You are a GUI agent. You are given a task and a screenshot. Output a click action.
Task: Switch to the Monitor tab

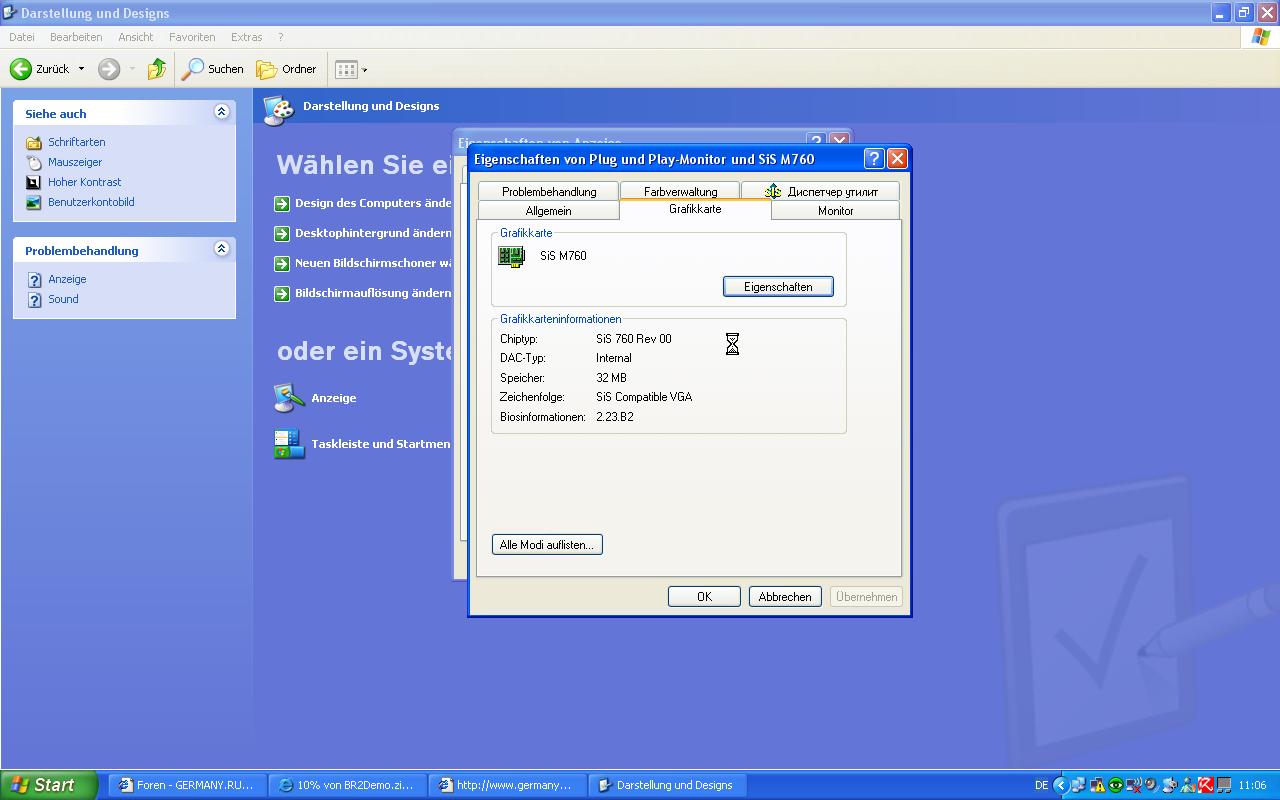click(x=835, y=211)
